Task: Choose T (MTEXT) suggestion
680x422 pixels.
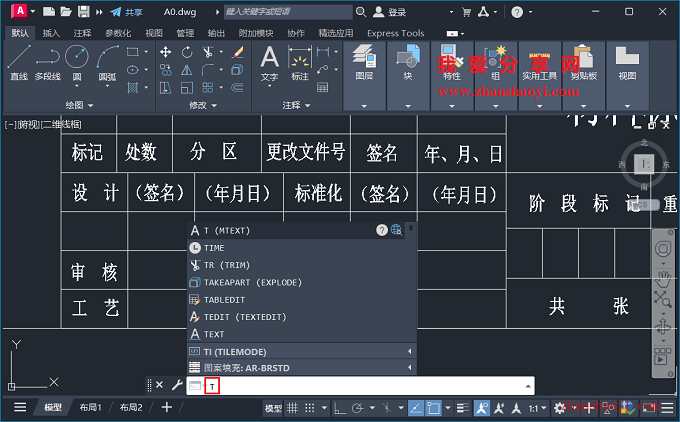Action: click(x=297, y=230)
